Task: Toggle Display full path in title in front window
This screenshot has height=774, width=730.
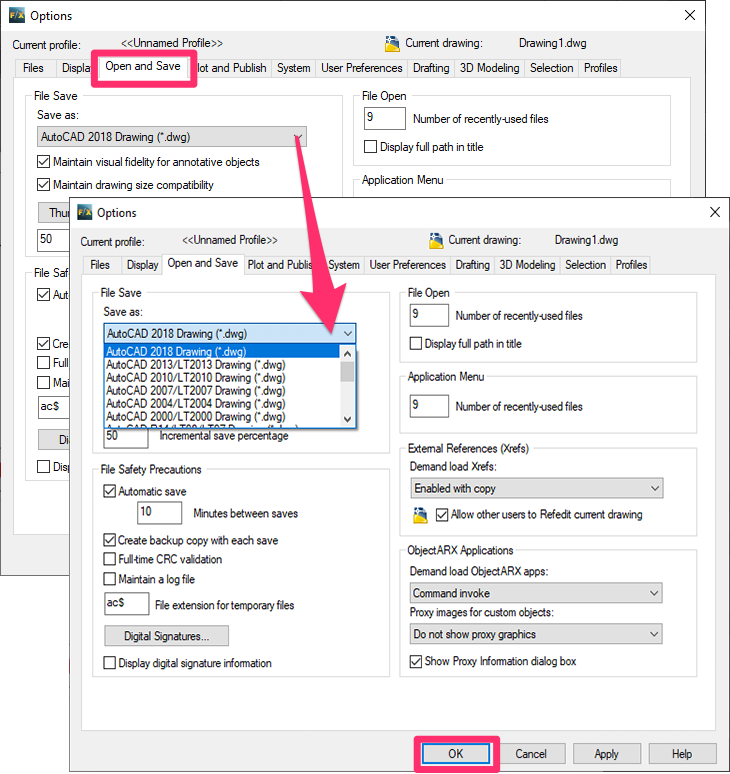Action: 416,344
